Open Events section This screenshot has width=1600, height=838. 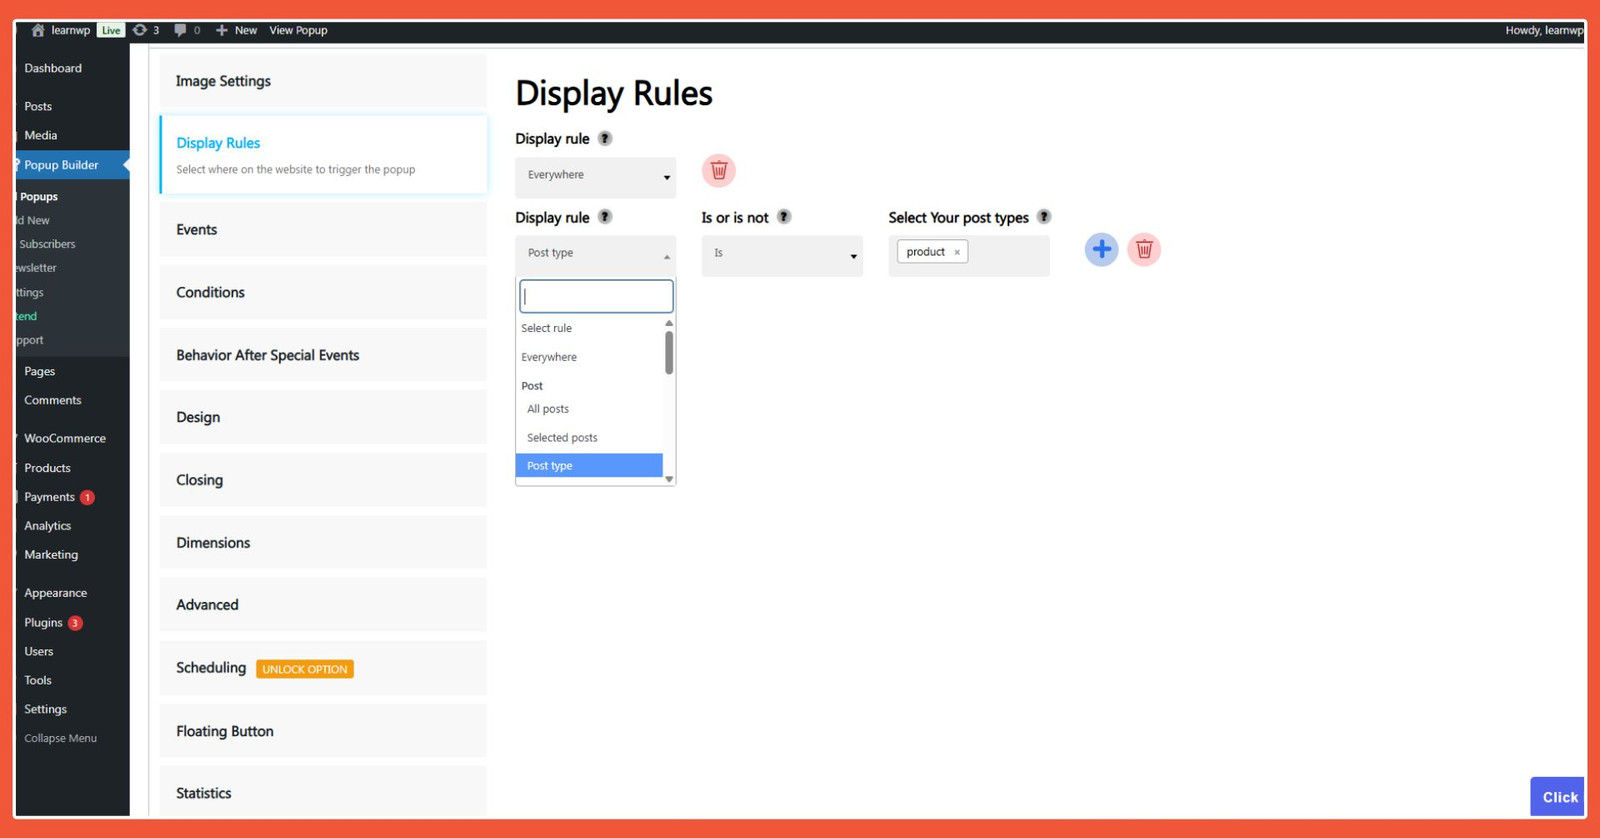tap(323, 229)
